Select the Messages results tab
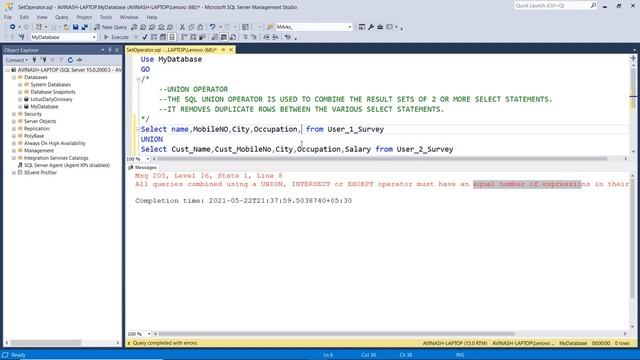This screenshot has width=640, height=360. [142, 167]
